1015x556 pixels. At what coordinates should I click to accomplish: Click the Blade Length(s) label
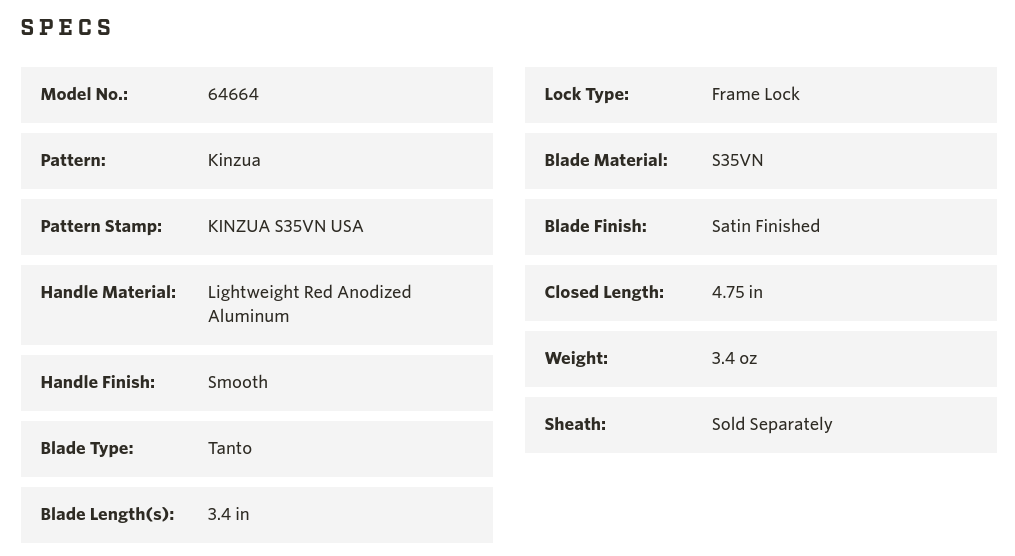[107, 514]
